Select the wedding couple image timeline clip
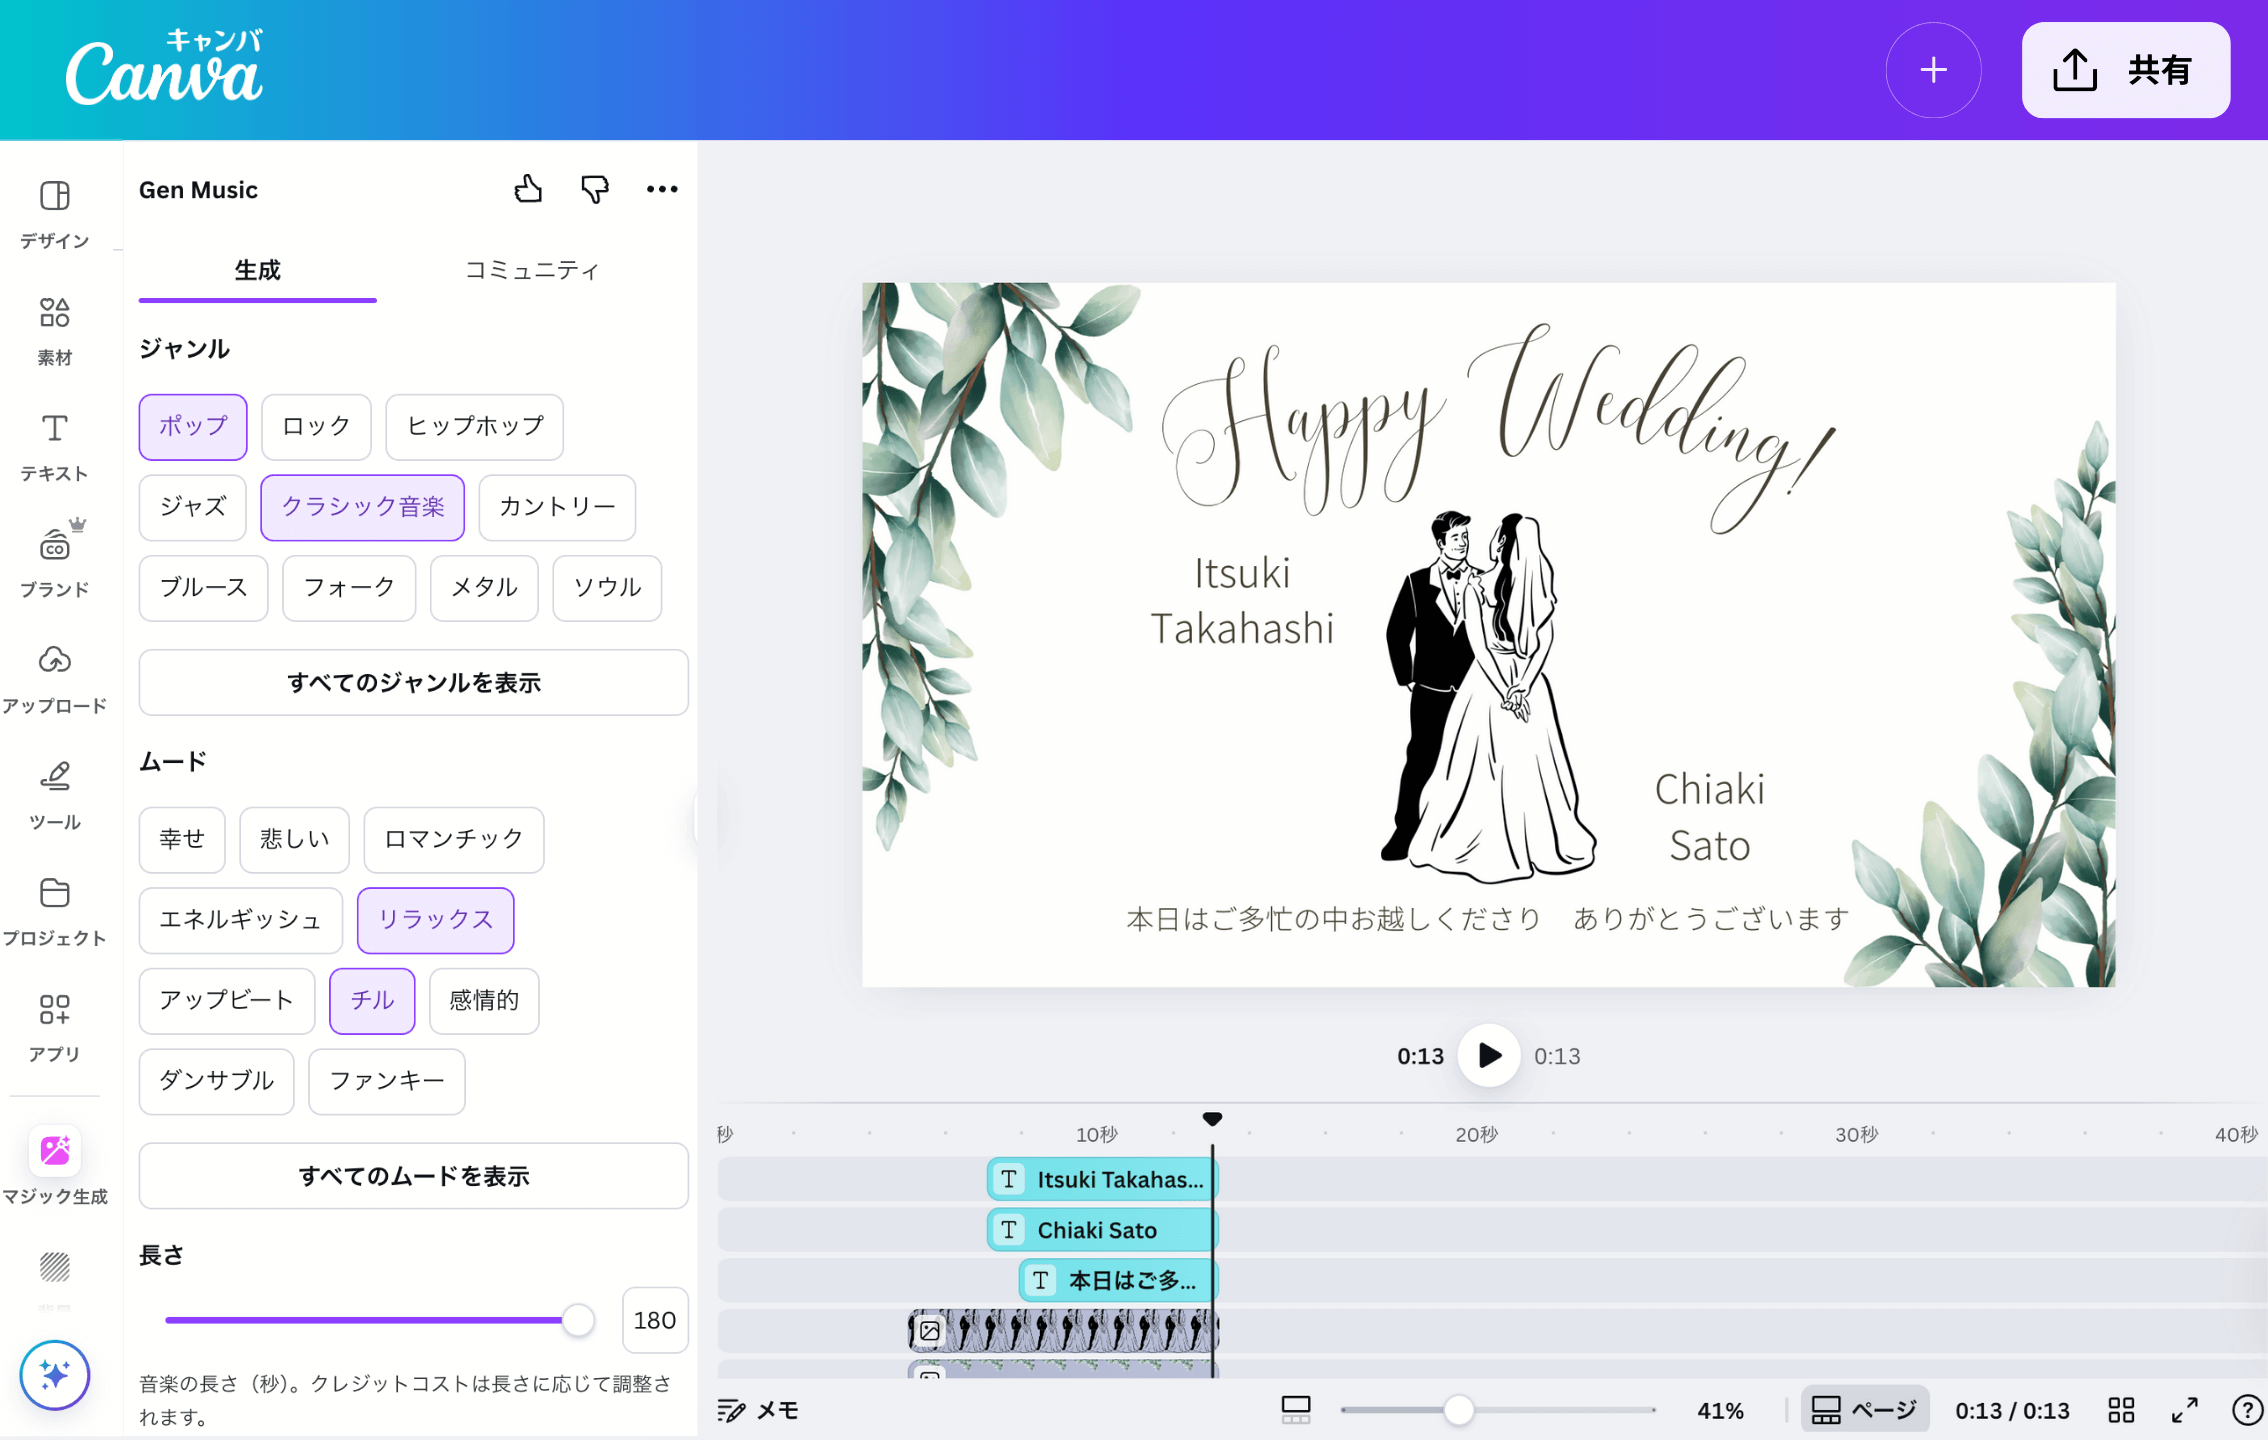This screenshot has width=2268, height=1440. coord(1063,1331)
